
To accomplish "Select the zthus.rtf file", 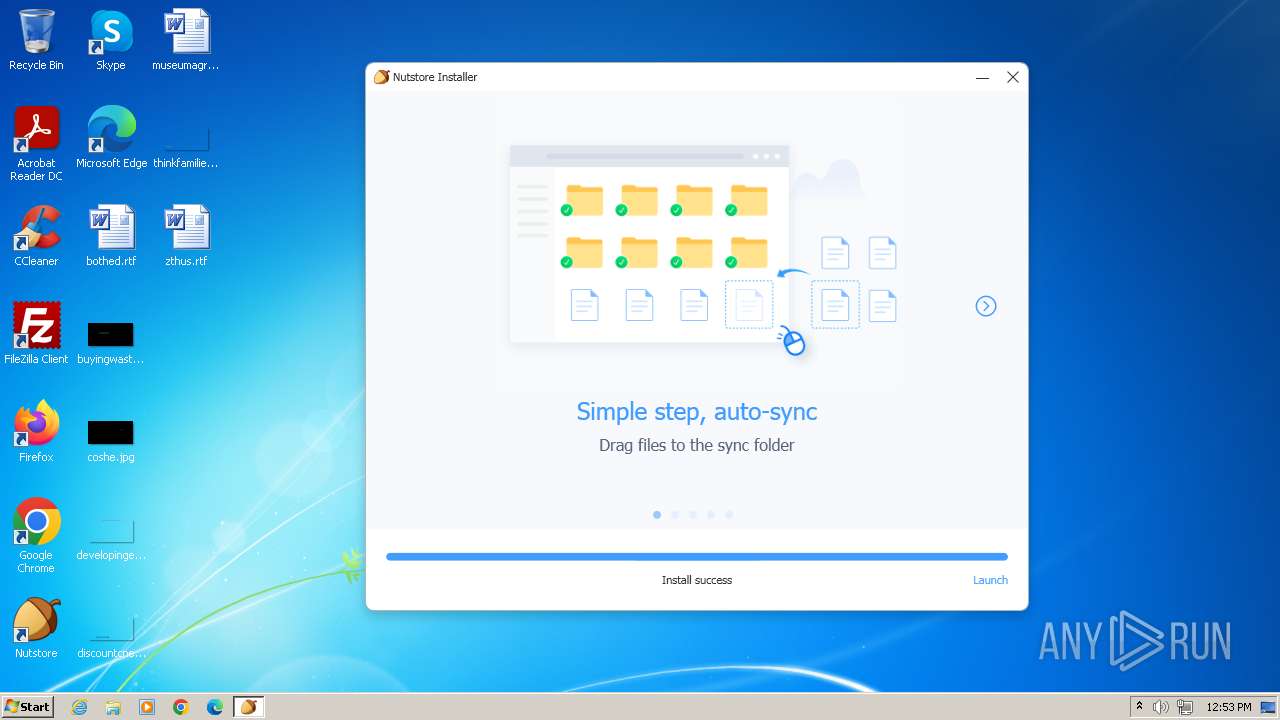I will (186, 236).
